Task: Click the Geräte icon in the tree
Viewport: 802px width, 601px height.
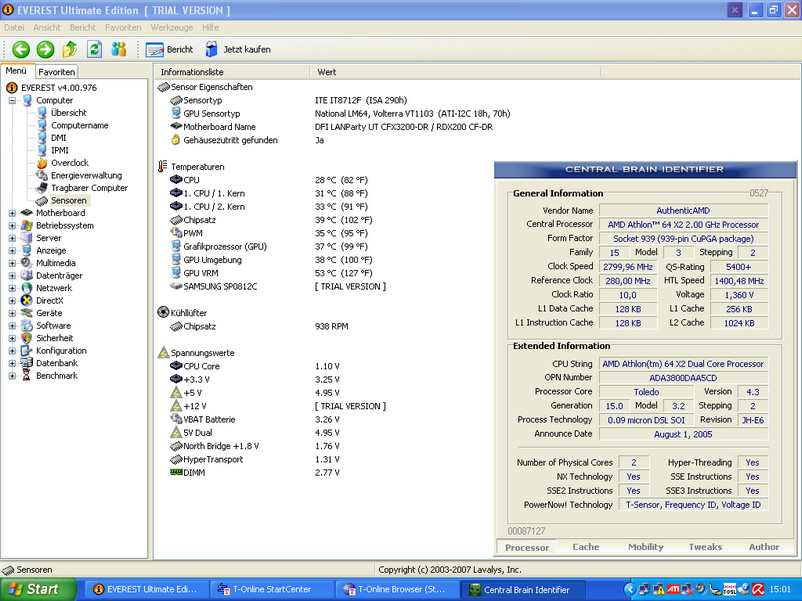Action: pos(27,313)
